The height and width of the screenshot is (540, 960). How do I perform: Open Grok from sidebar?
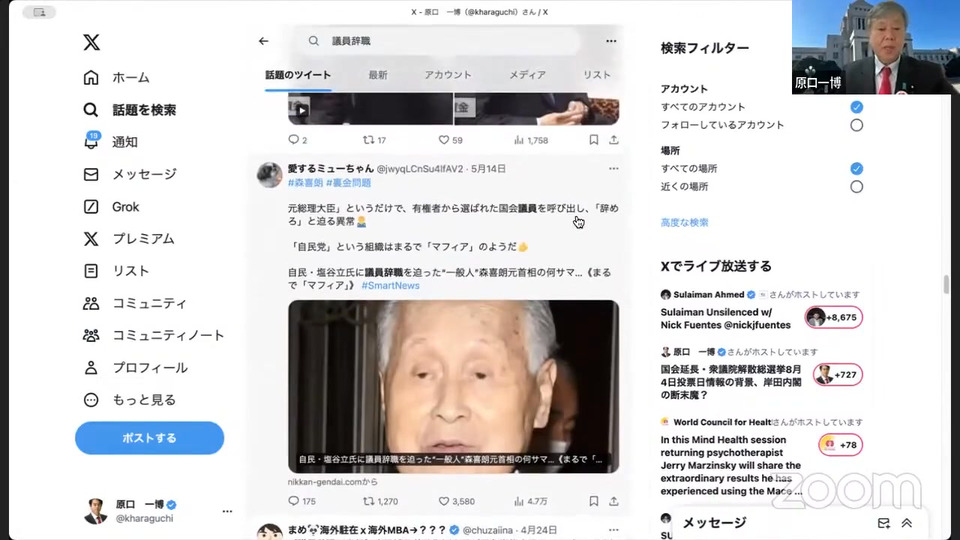click(x=111, y=207)
